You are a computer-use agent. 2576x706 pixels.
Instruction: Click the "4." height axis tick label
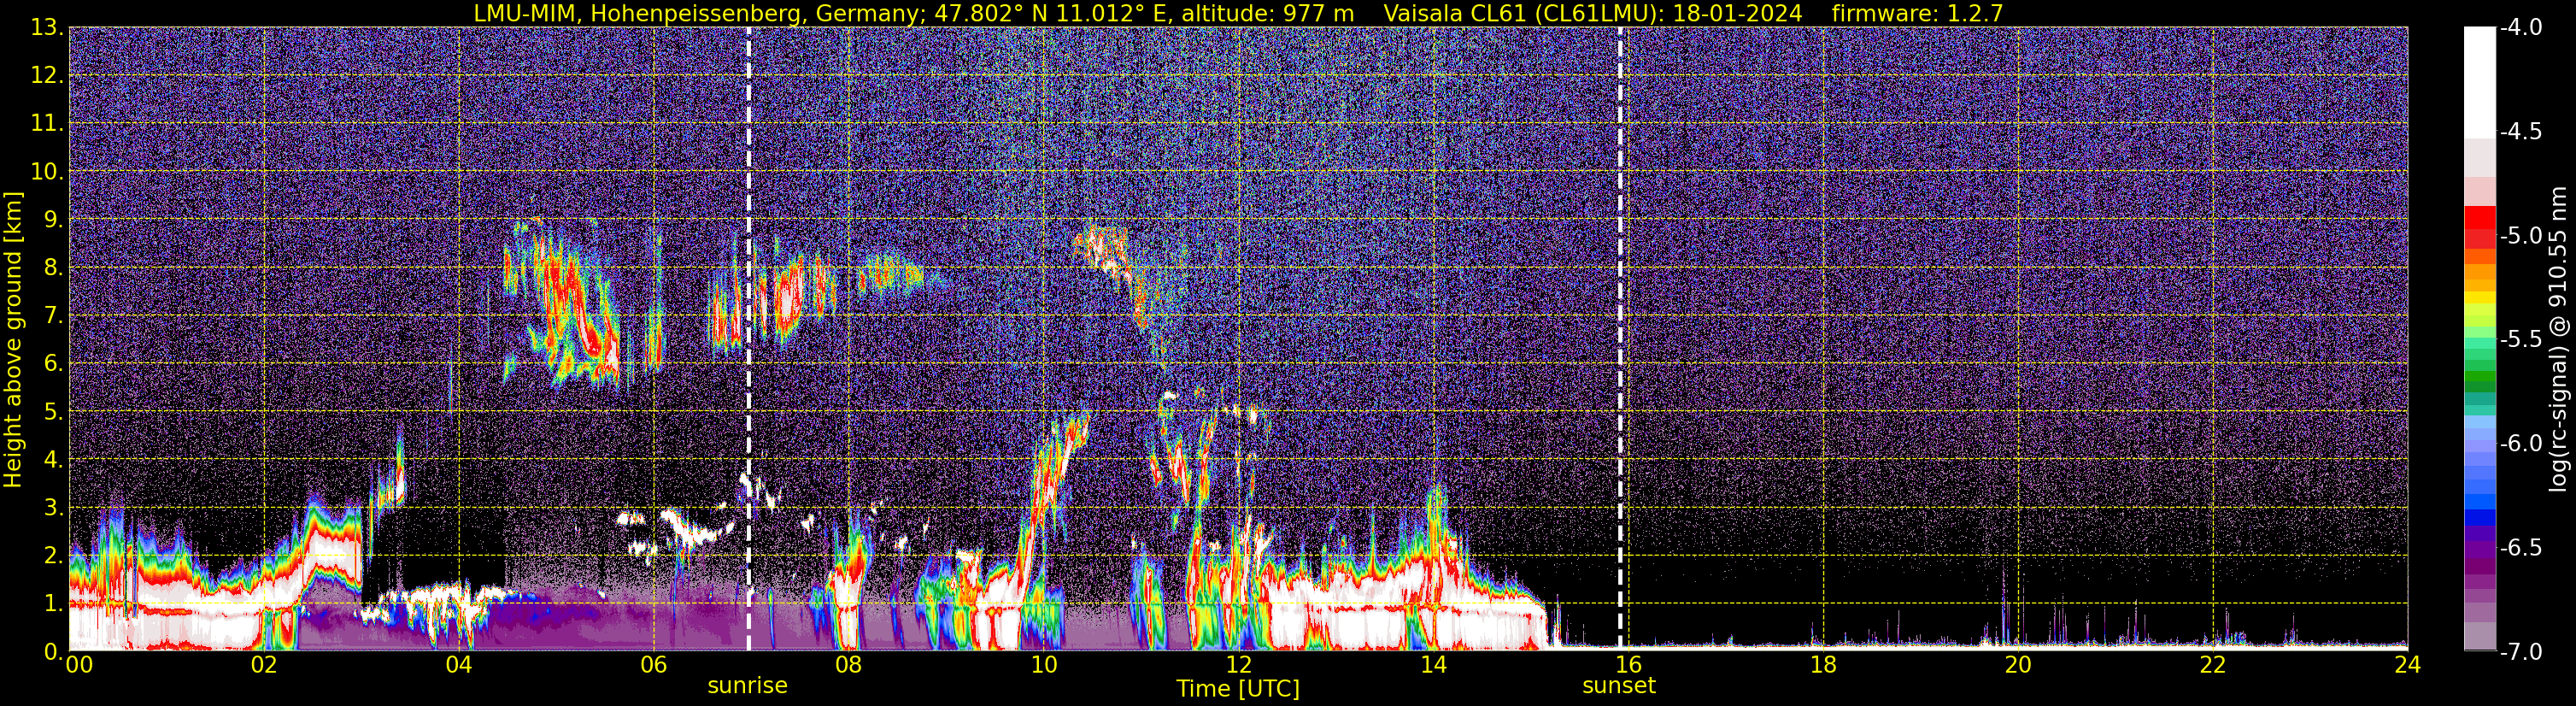[x=52, y=460]
